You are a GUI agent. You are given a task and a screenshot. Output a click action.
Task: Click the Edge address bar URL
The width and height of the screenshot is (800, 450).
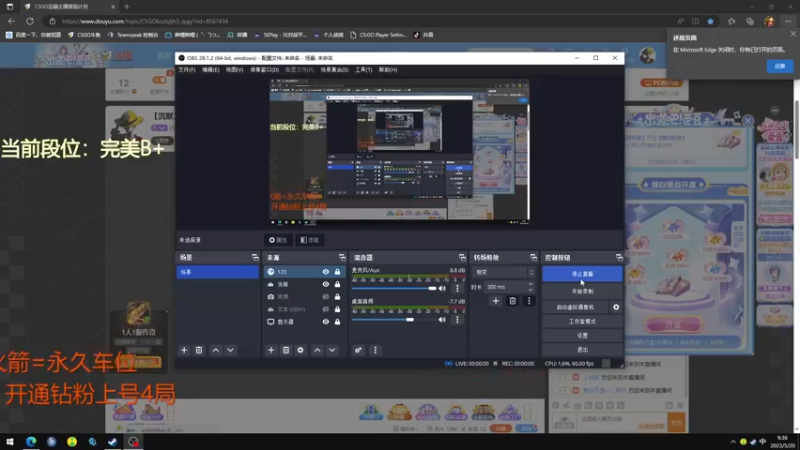[145, 21]
